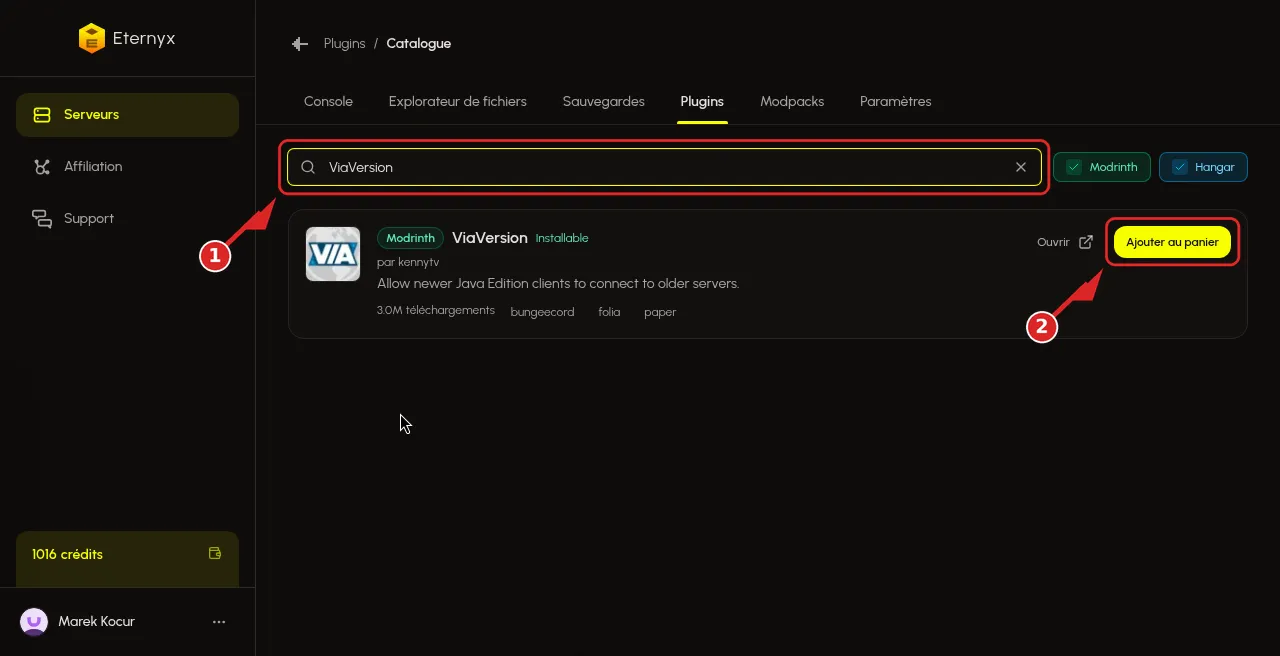
Task: Click author text 'par kennytv'
Action: pyautogui.click(x=408, y=262)
